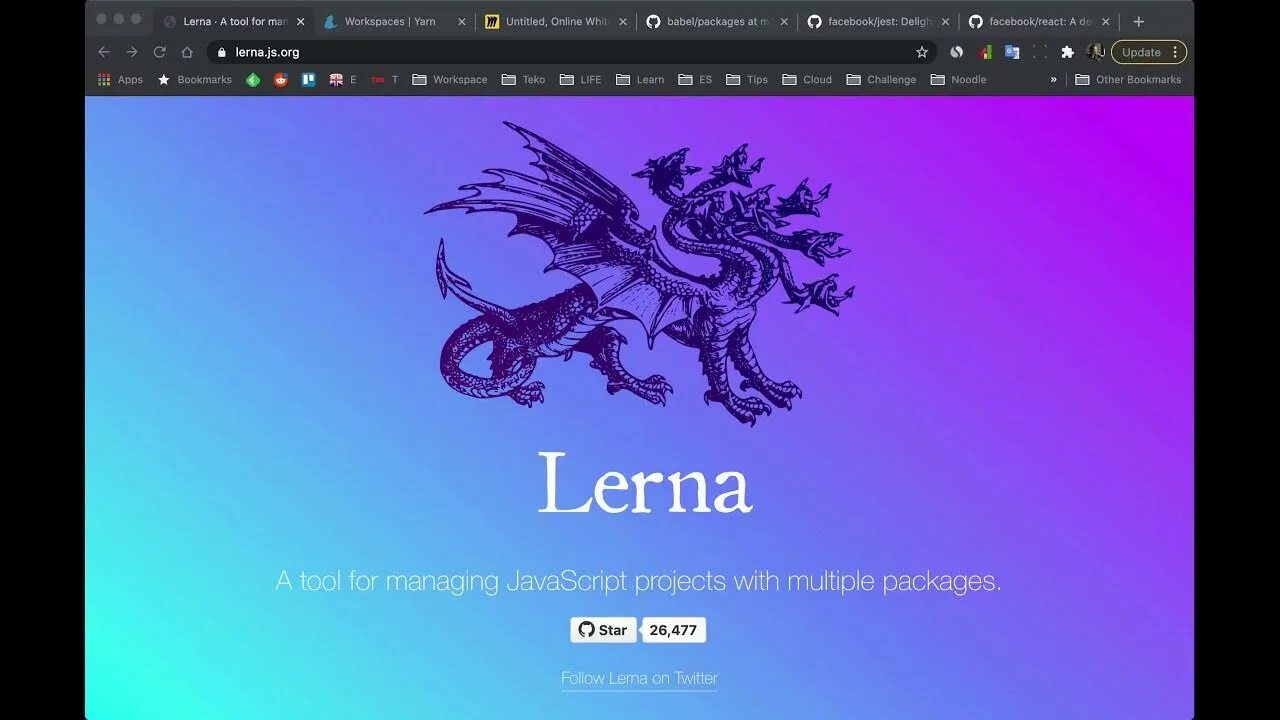The height and width of the screenshot is (720, 1280).
Task: Click the lerna.js.org address bar
Action: click(x=570, y=52)
